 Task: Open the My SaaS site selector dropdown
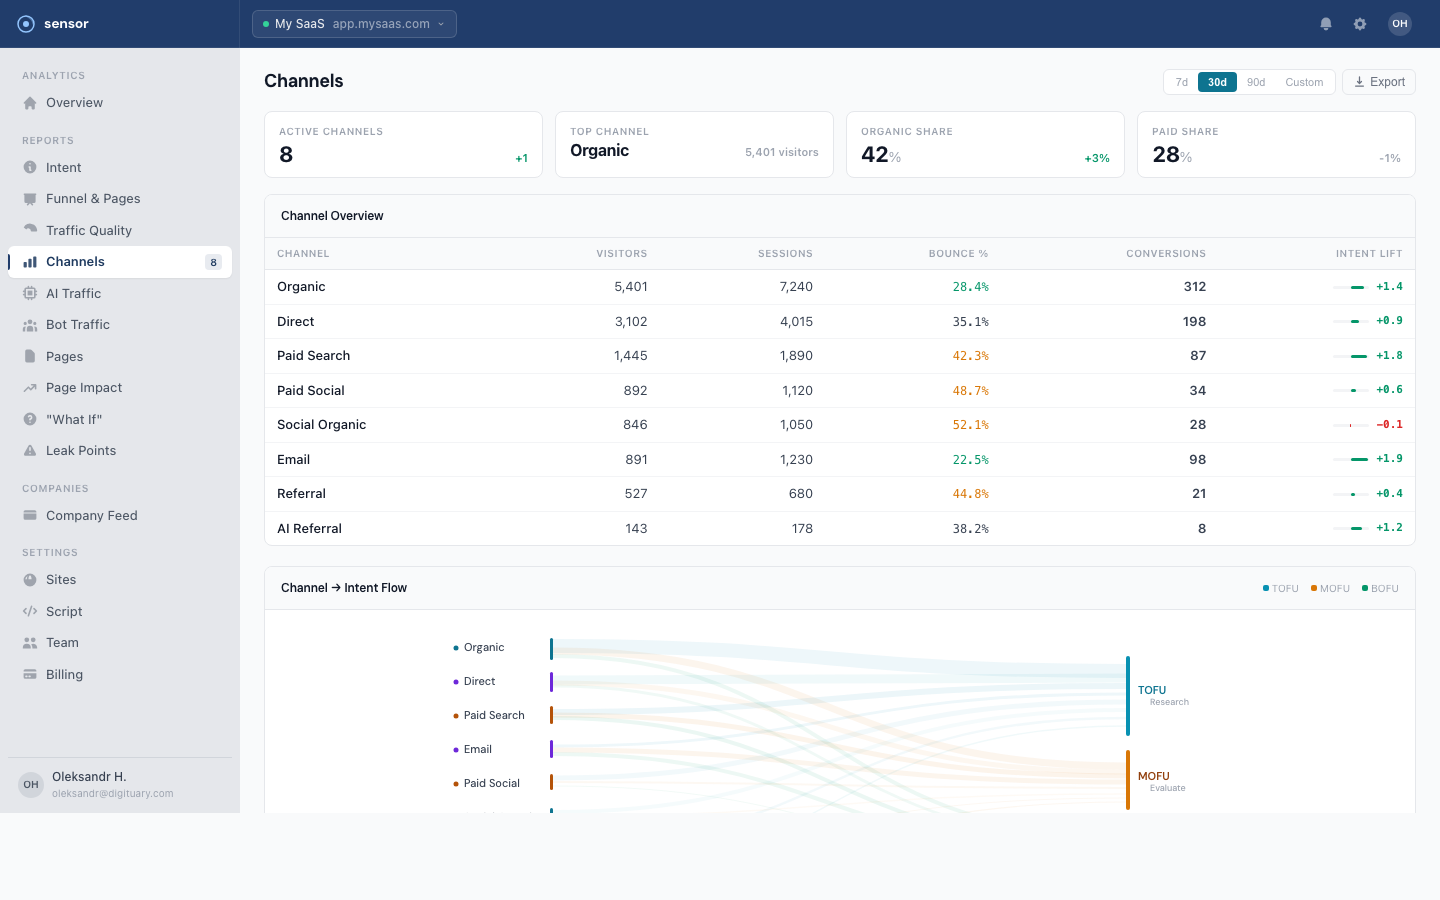[354, 23]
